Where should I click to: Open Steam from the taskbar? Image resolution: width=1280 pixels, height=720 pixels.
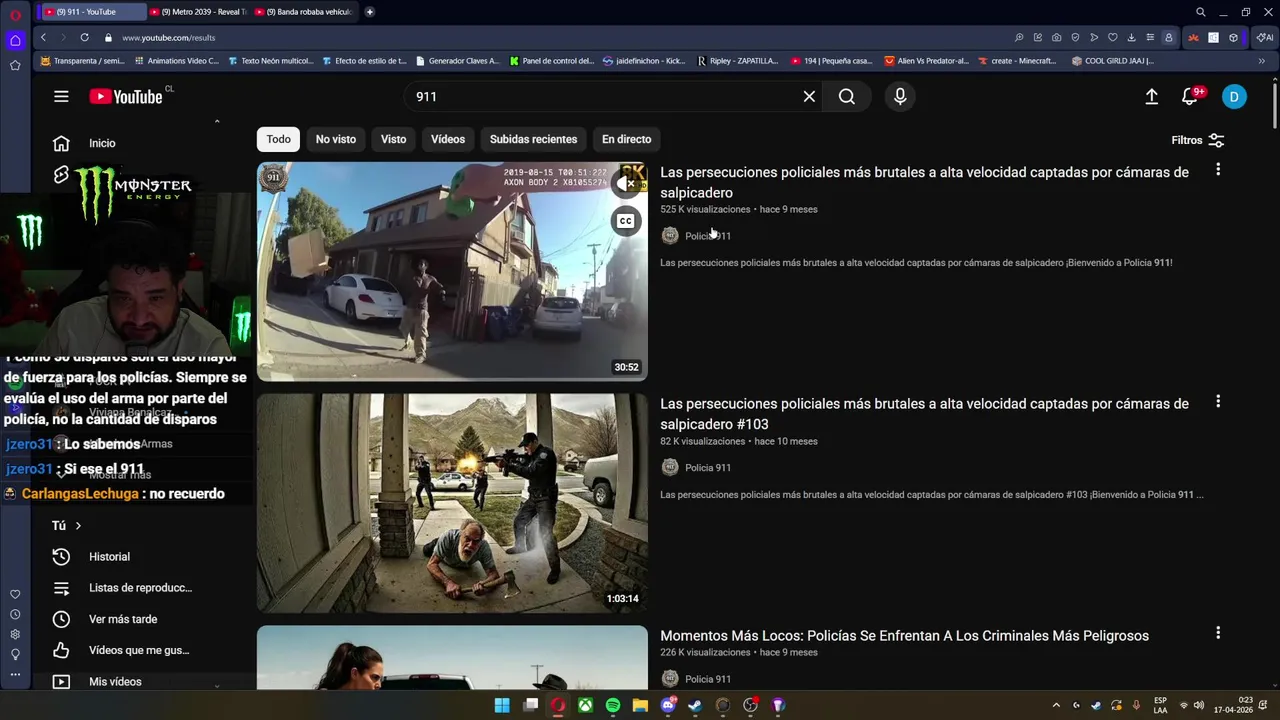click(695, 705)
